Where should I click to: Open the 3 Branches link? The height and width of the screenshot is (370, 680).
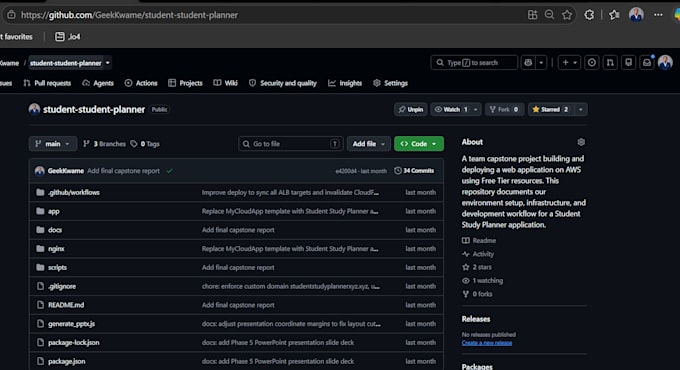[105, 144]
